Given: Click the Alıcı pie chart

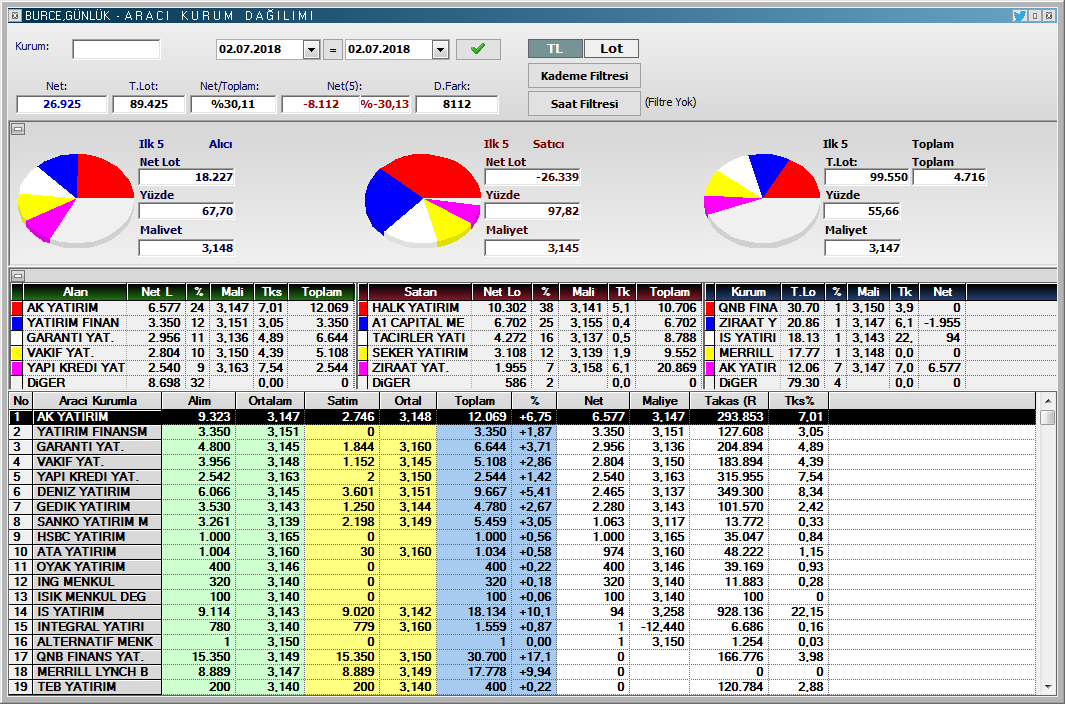Looking at the screenshot, I should click(75, 199).
